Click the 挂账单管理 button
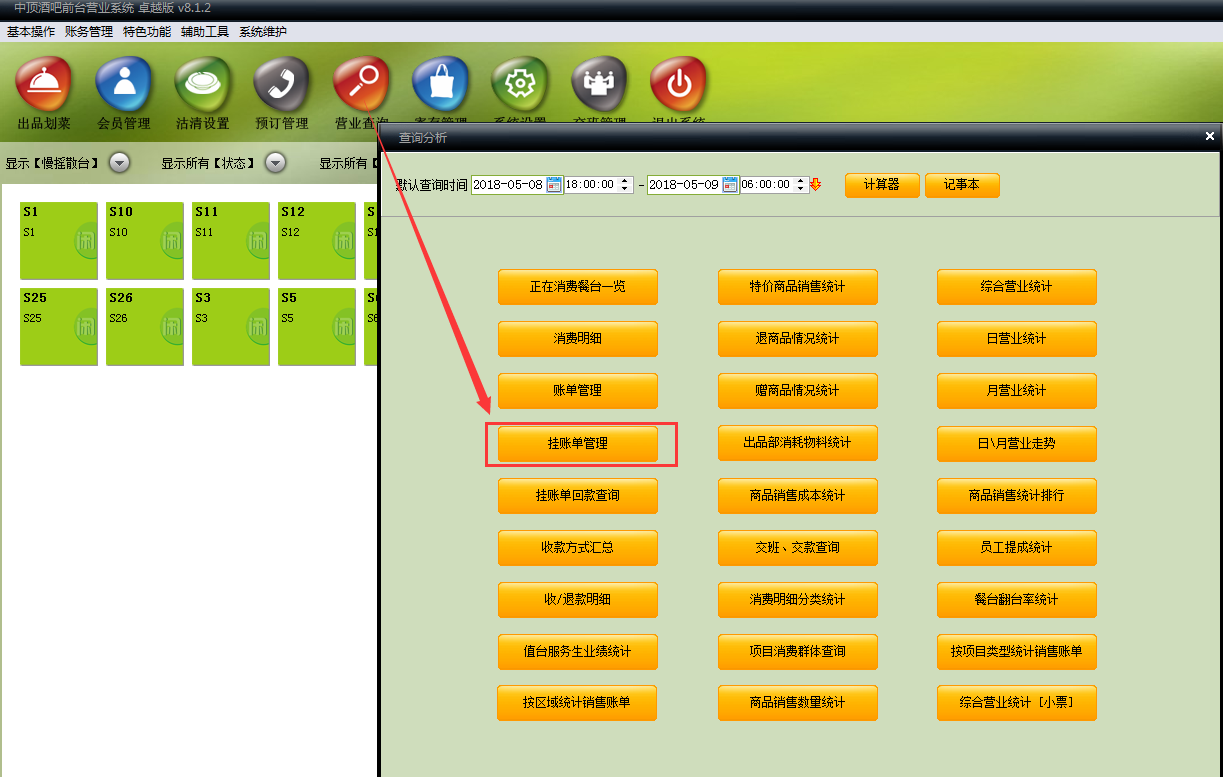1223x777 pixels. tap(578, 443)
